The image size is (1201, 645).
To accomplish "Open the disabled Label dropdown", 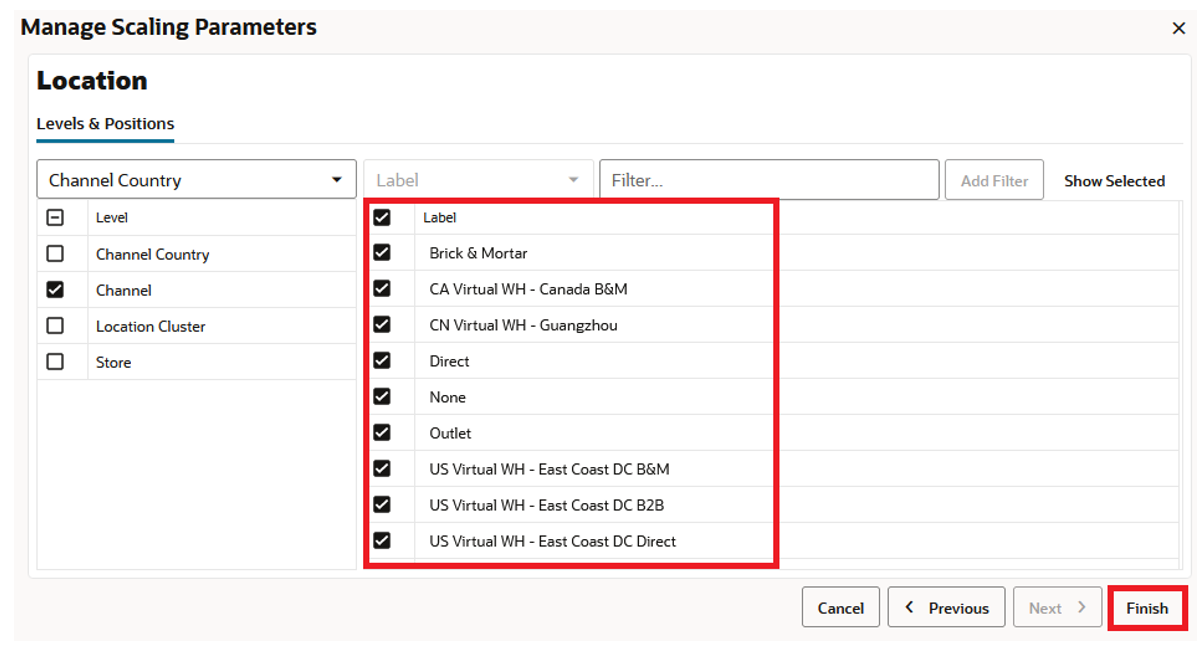I will [x=478, y=179].
